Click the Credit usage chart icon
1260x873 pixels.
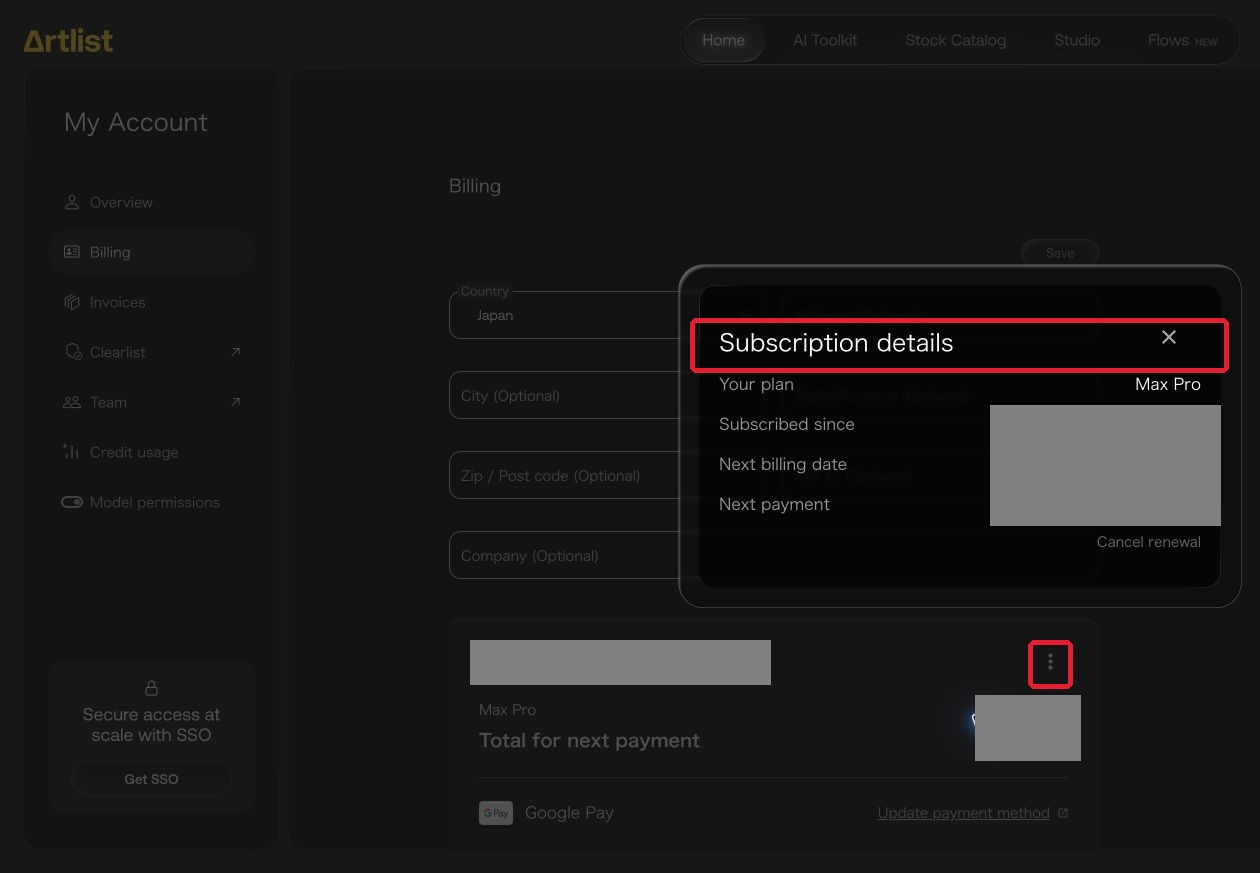[x=71, y=451]
